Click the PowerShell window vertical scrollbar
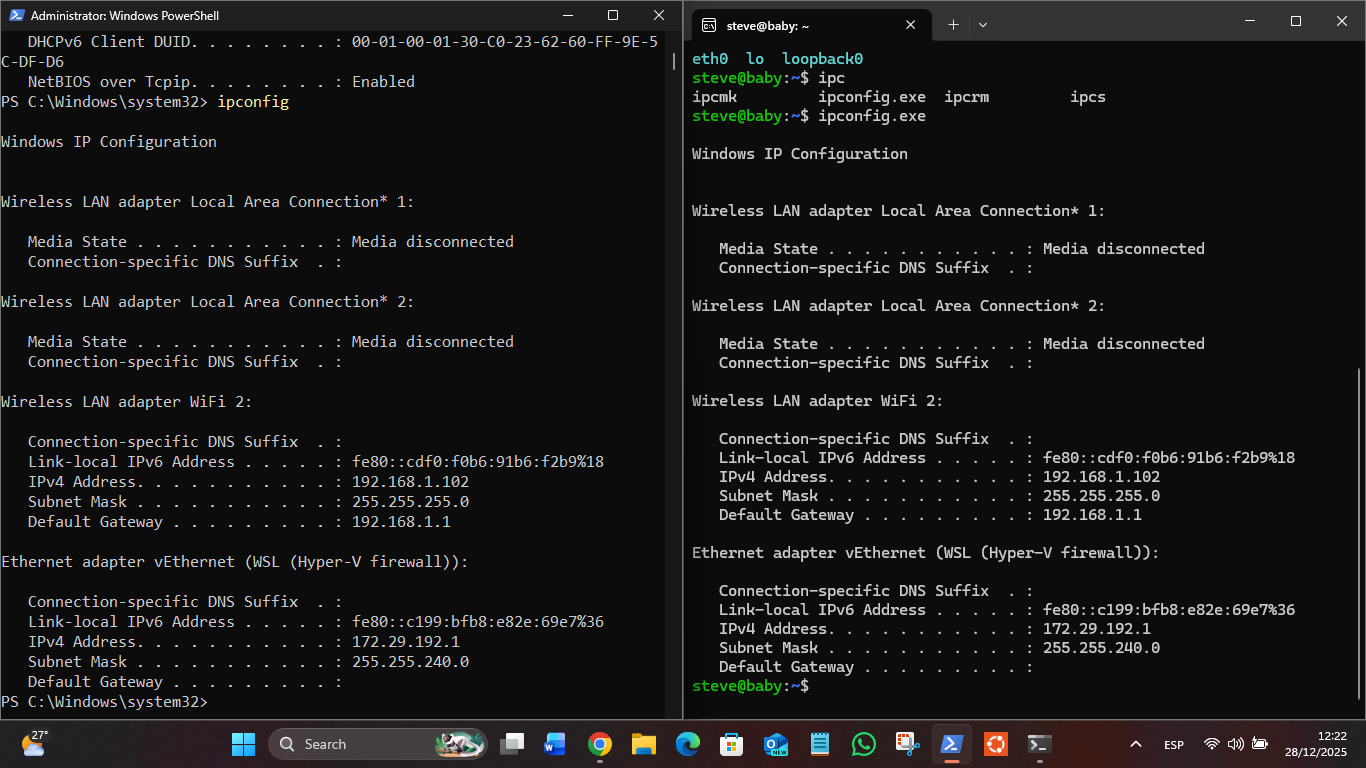Image resolution: width=1366 pixels, height=768 pixels. pos(674,62)
